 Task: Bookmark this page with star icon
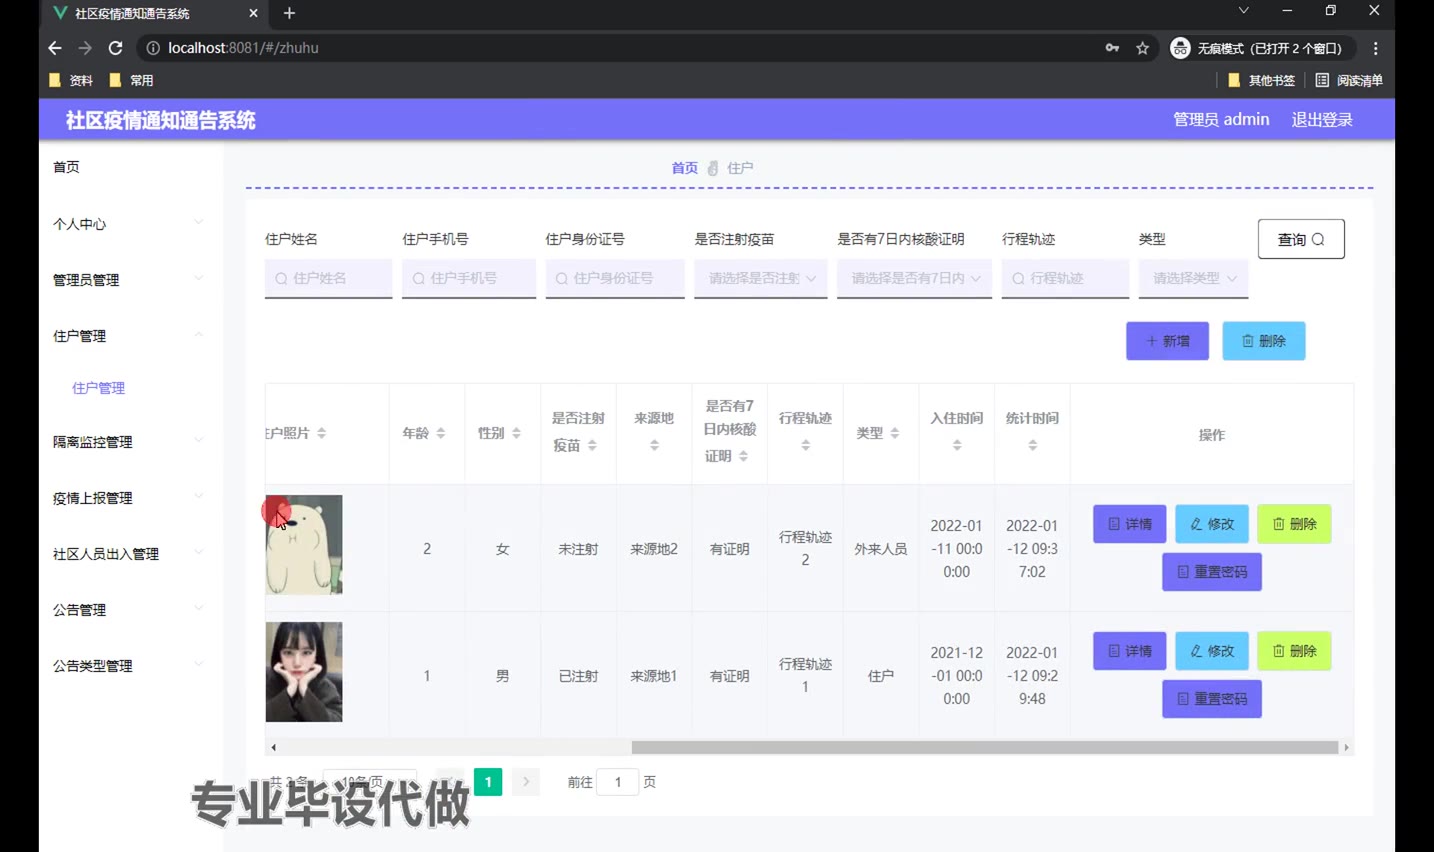(x=1142, y=48)
